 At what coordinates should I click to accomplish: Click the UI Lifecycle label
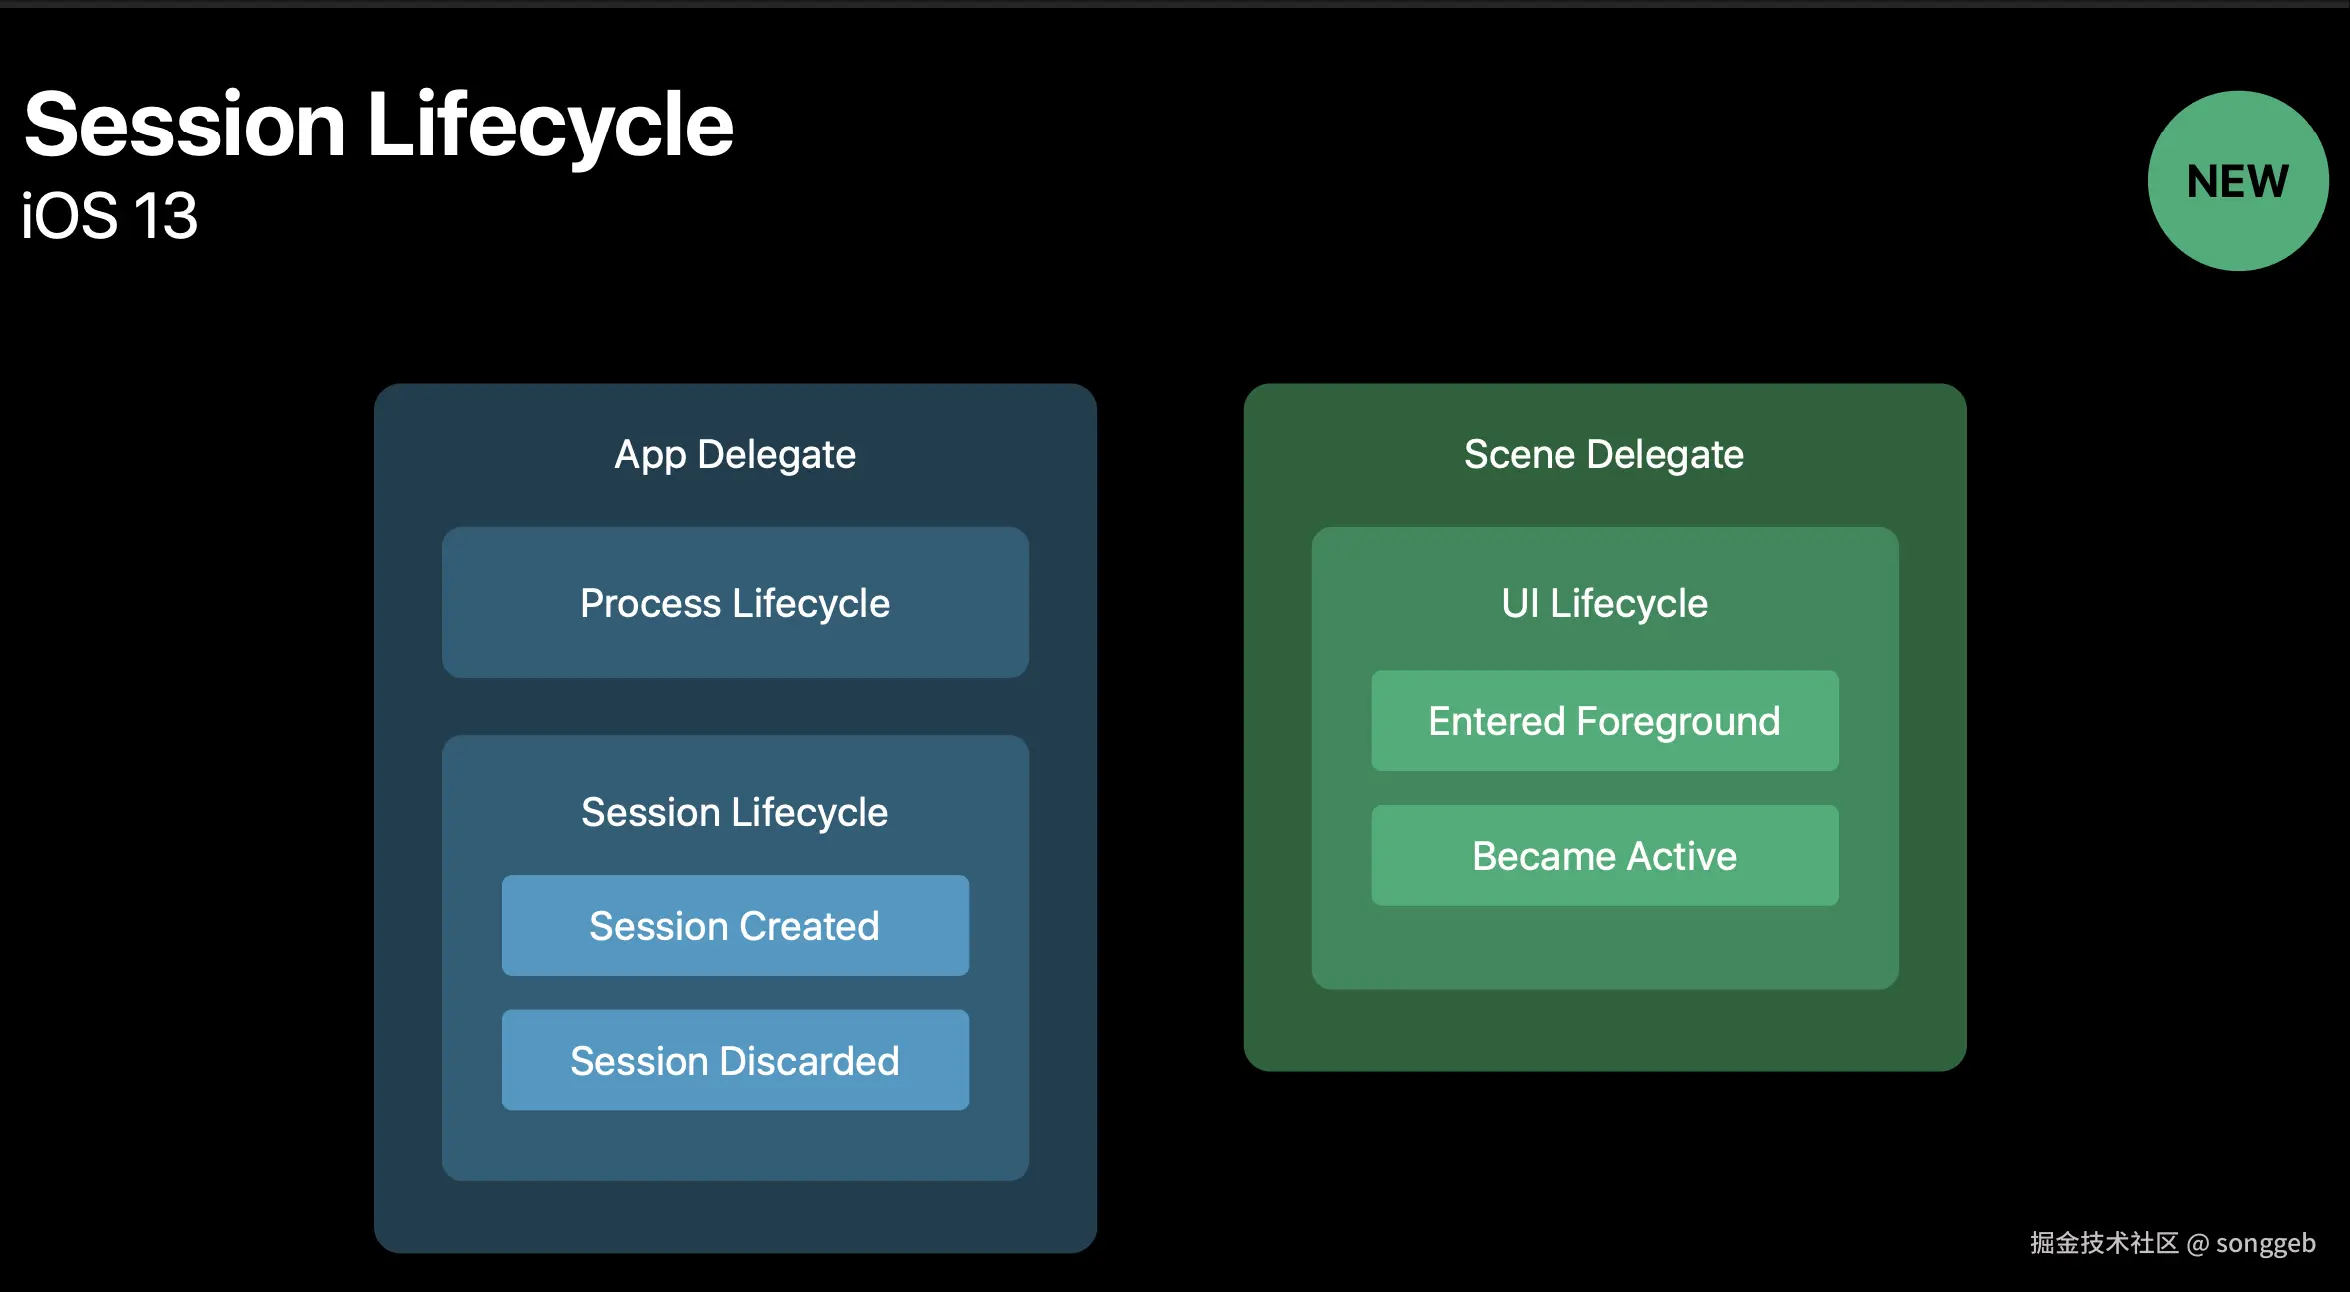tap(1604, 603)
